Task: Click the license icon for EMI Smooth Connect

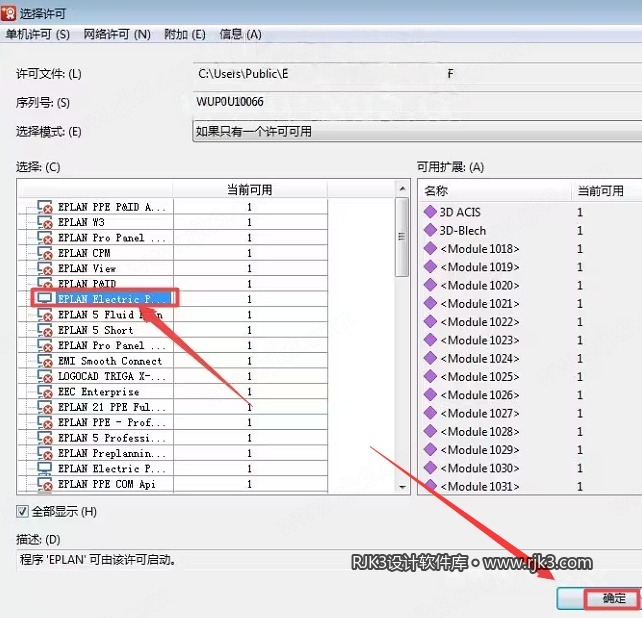Action: [45, 361]
